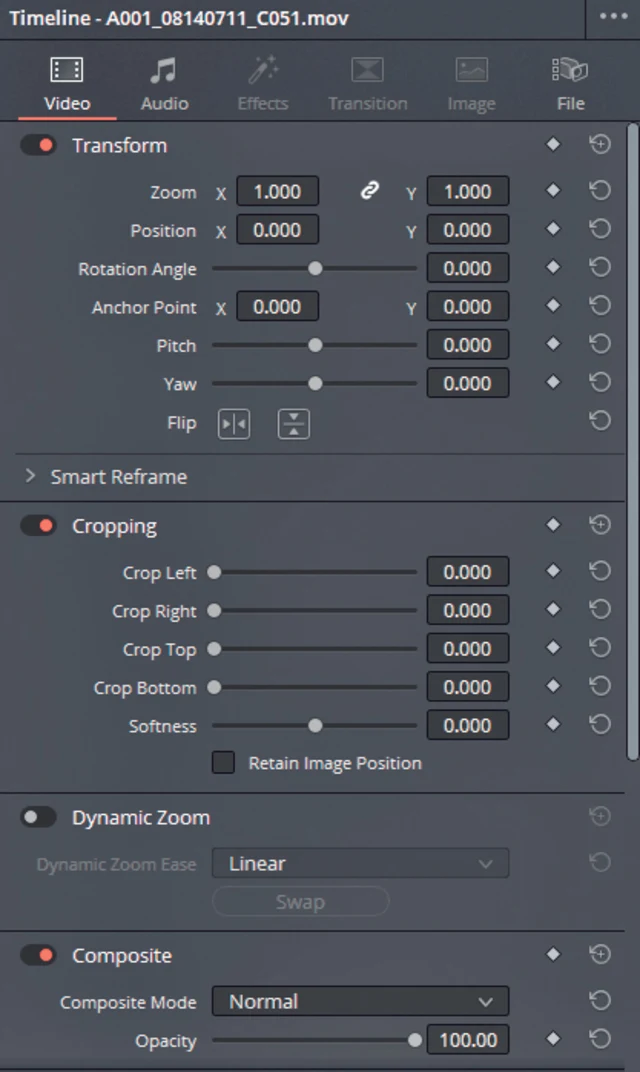Viewport: 640px width, 1072px height.
Task: Reset the Rotation Angle value
Action: (600, 268)
